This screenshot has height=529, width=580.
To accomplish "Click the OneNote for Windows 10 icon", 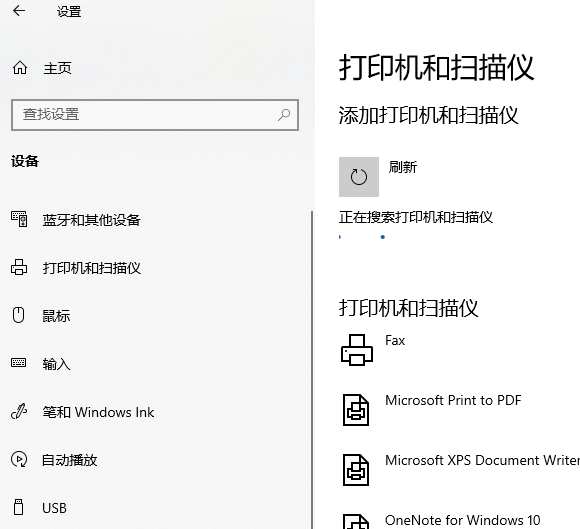I will (356, 522).
